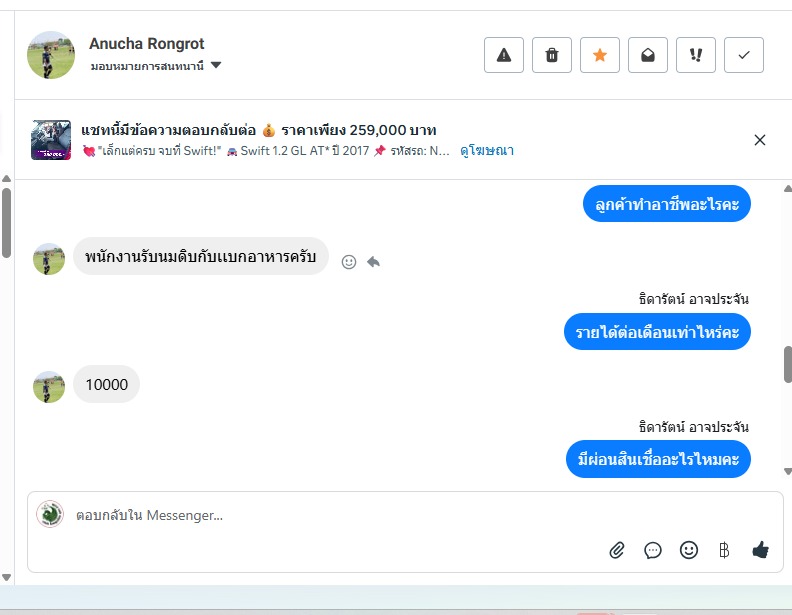
Task: Select the รายได้ต่อเดือนเท่าไหร่คะ message bubble
Action: (x=657, y=332)
